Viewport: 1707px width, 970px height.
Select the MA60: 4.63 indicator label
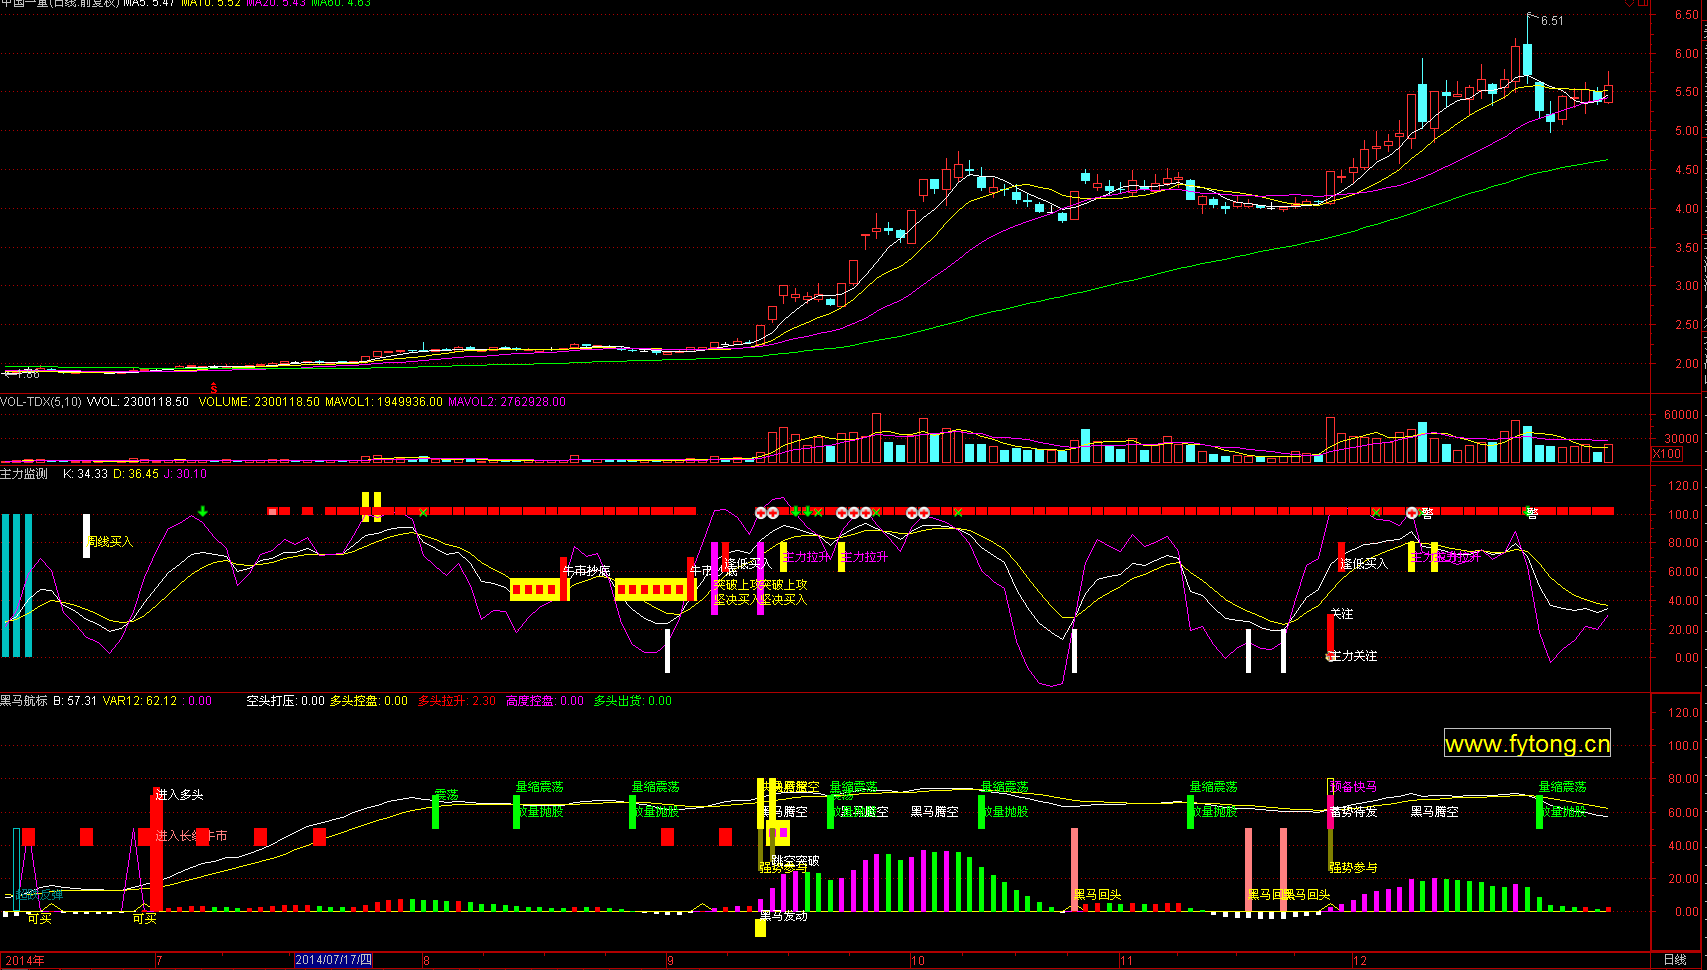tap(341, 3)
